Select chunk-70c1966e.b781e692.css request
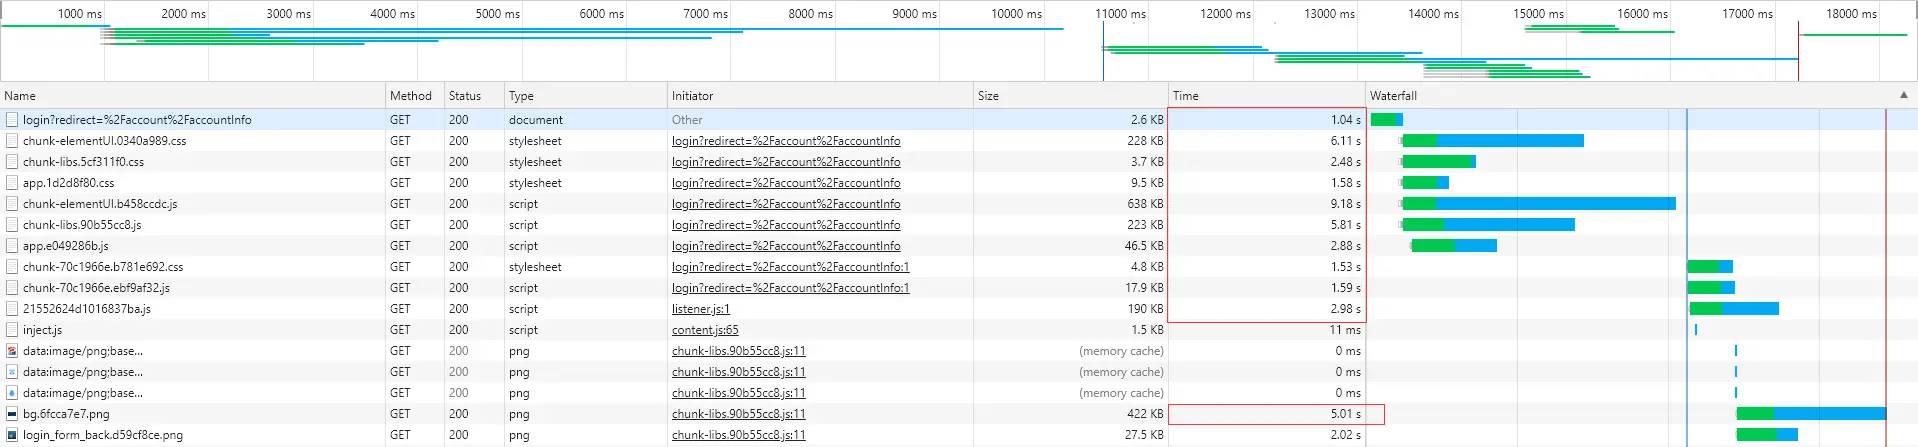 [x=959, y=267]
